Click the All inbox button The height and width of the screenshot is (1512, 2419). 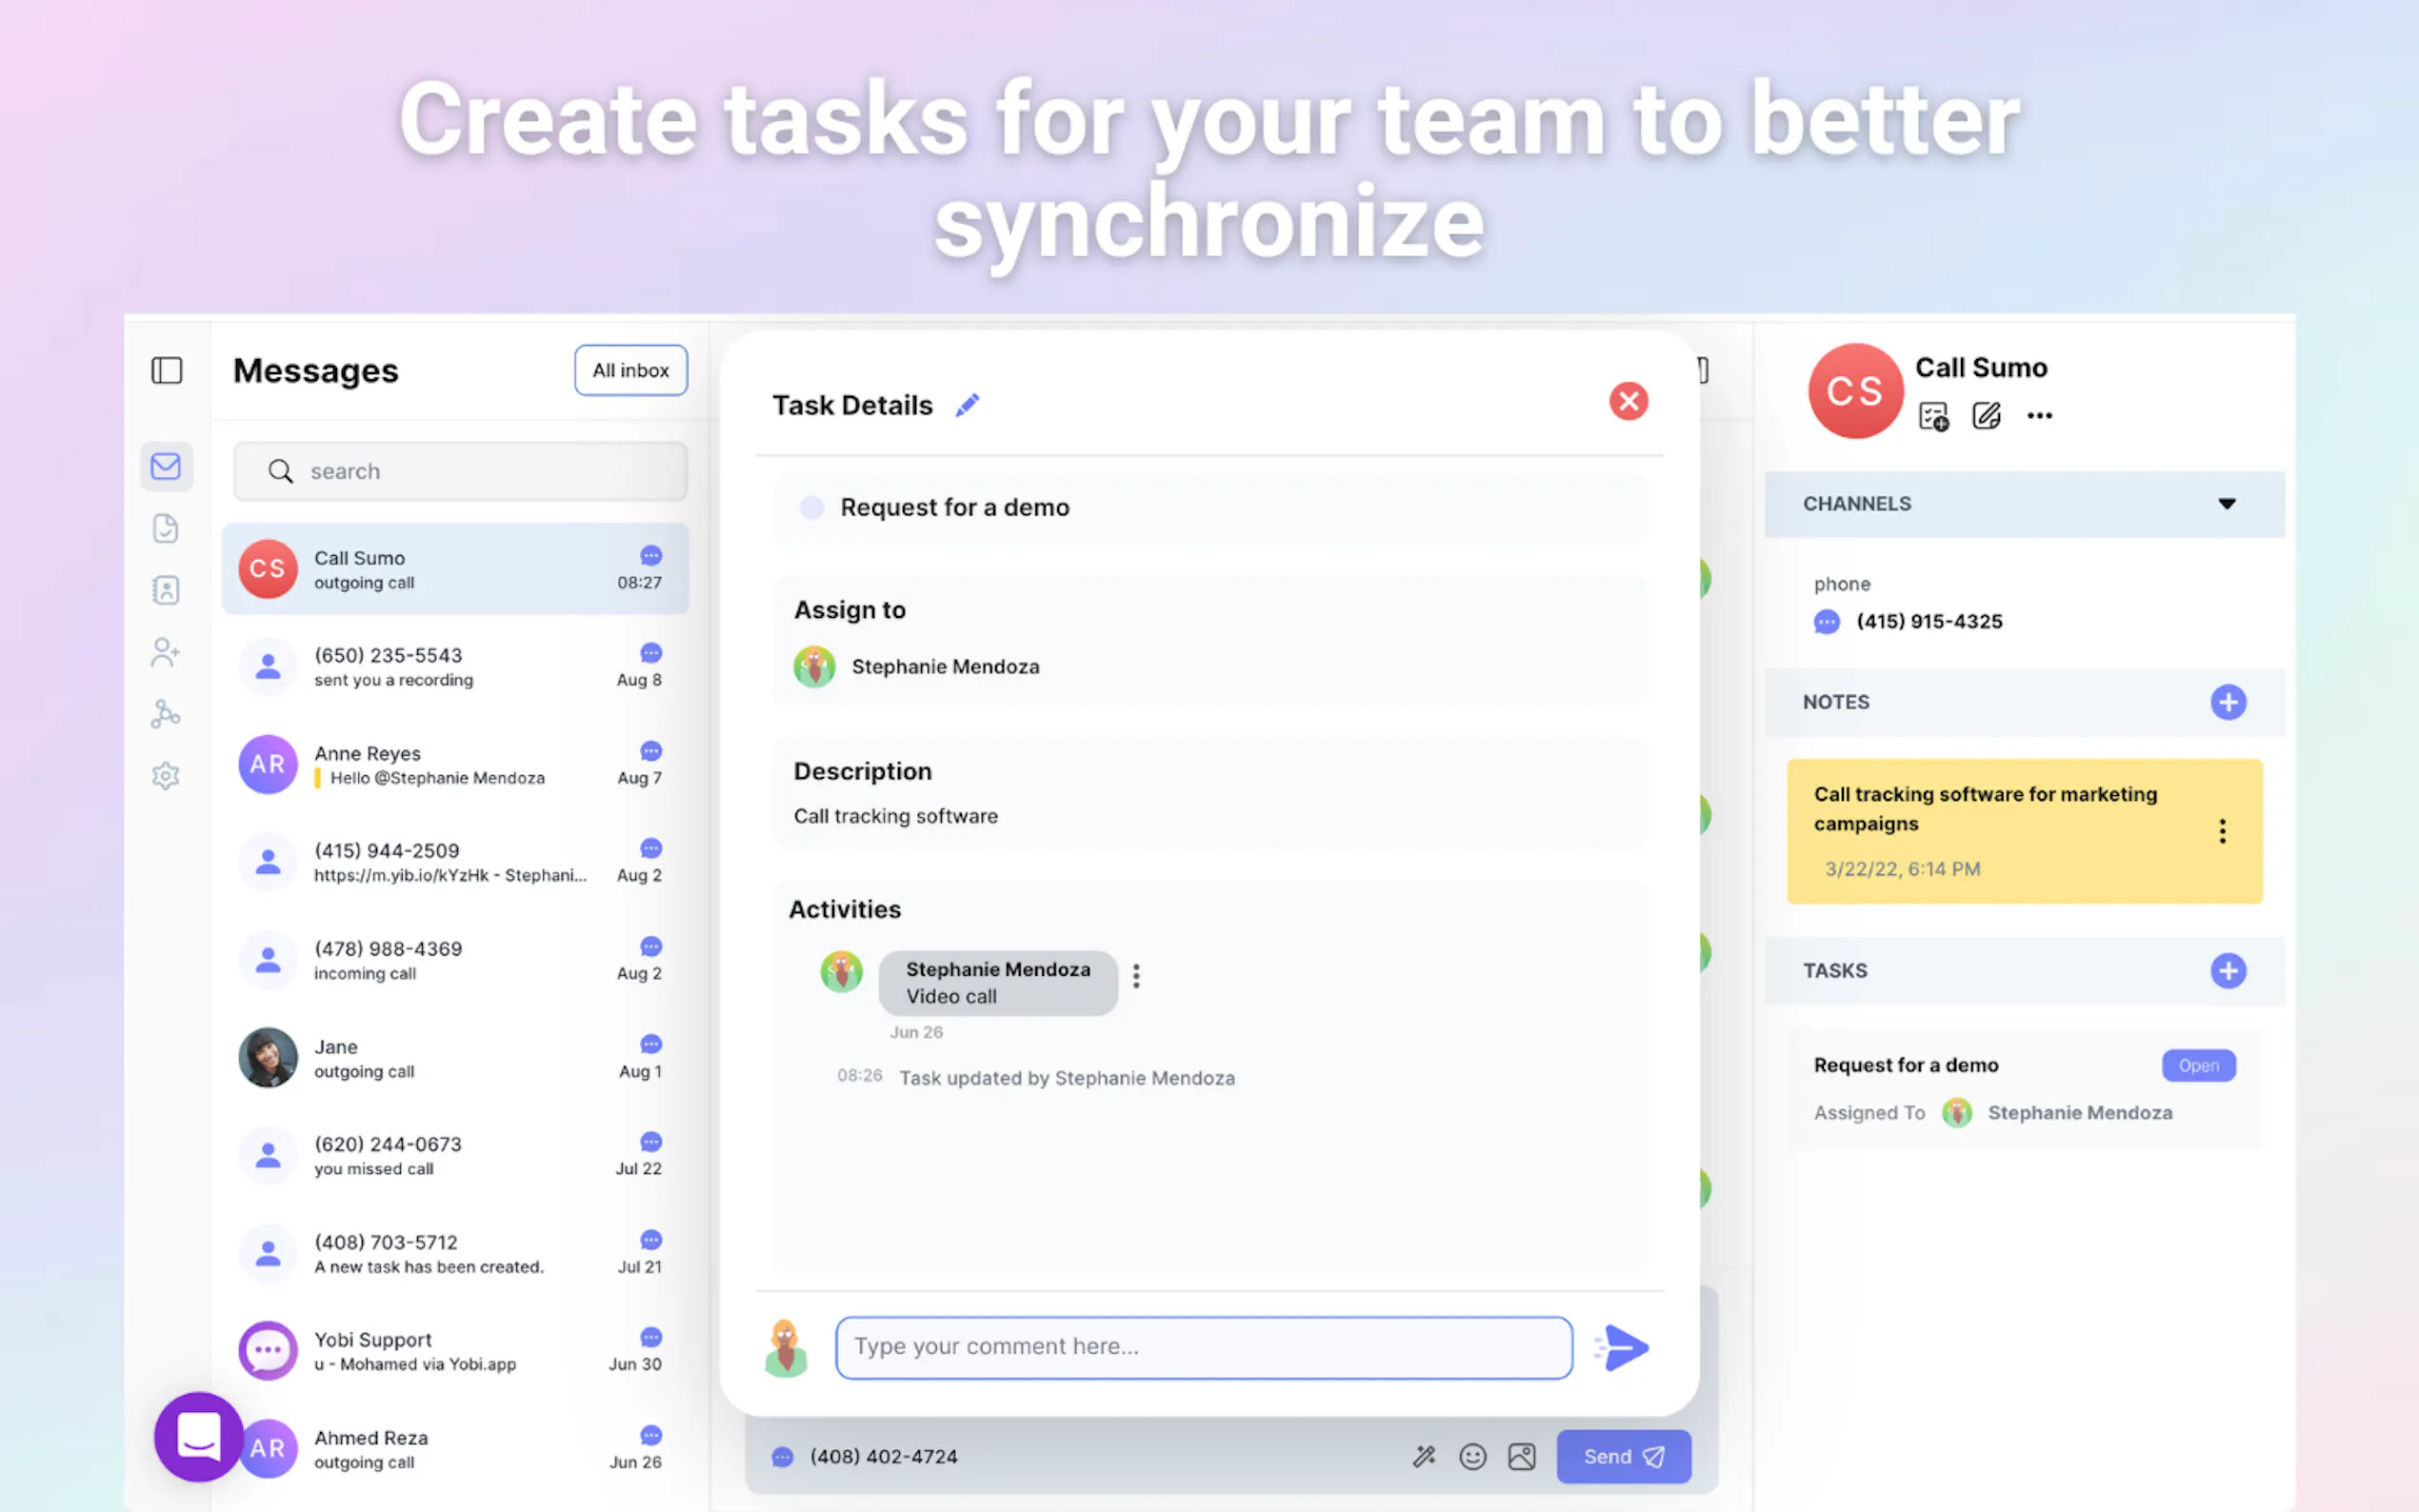point(630,371)
